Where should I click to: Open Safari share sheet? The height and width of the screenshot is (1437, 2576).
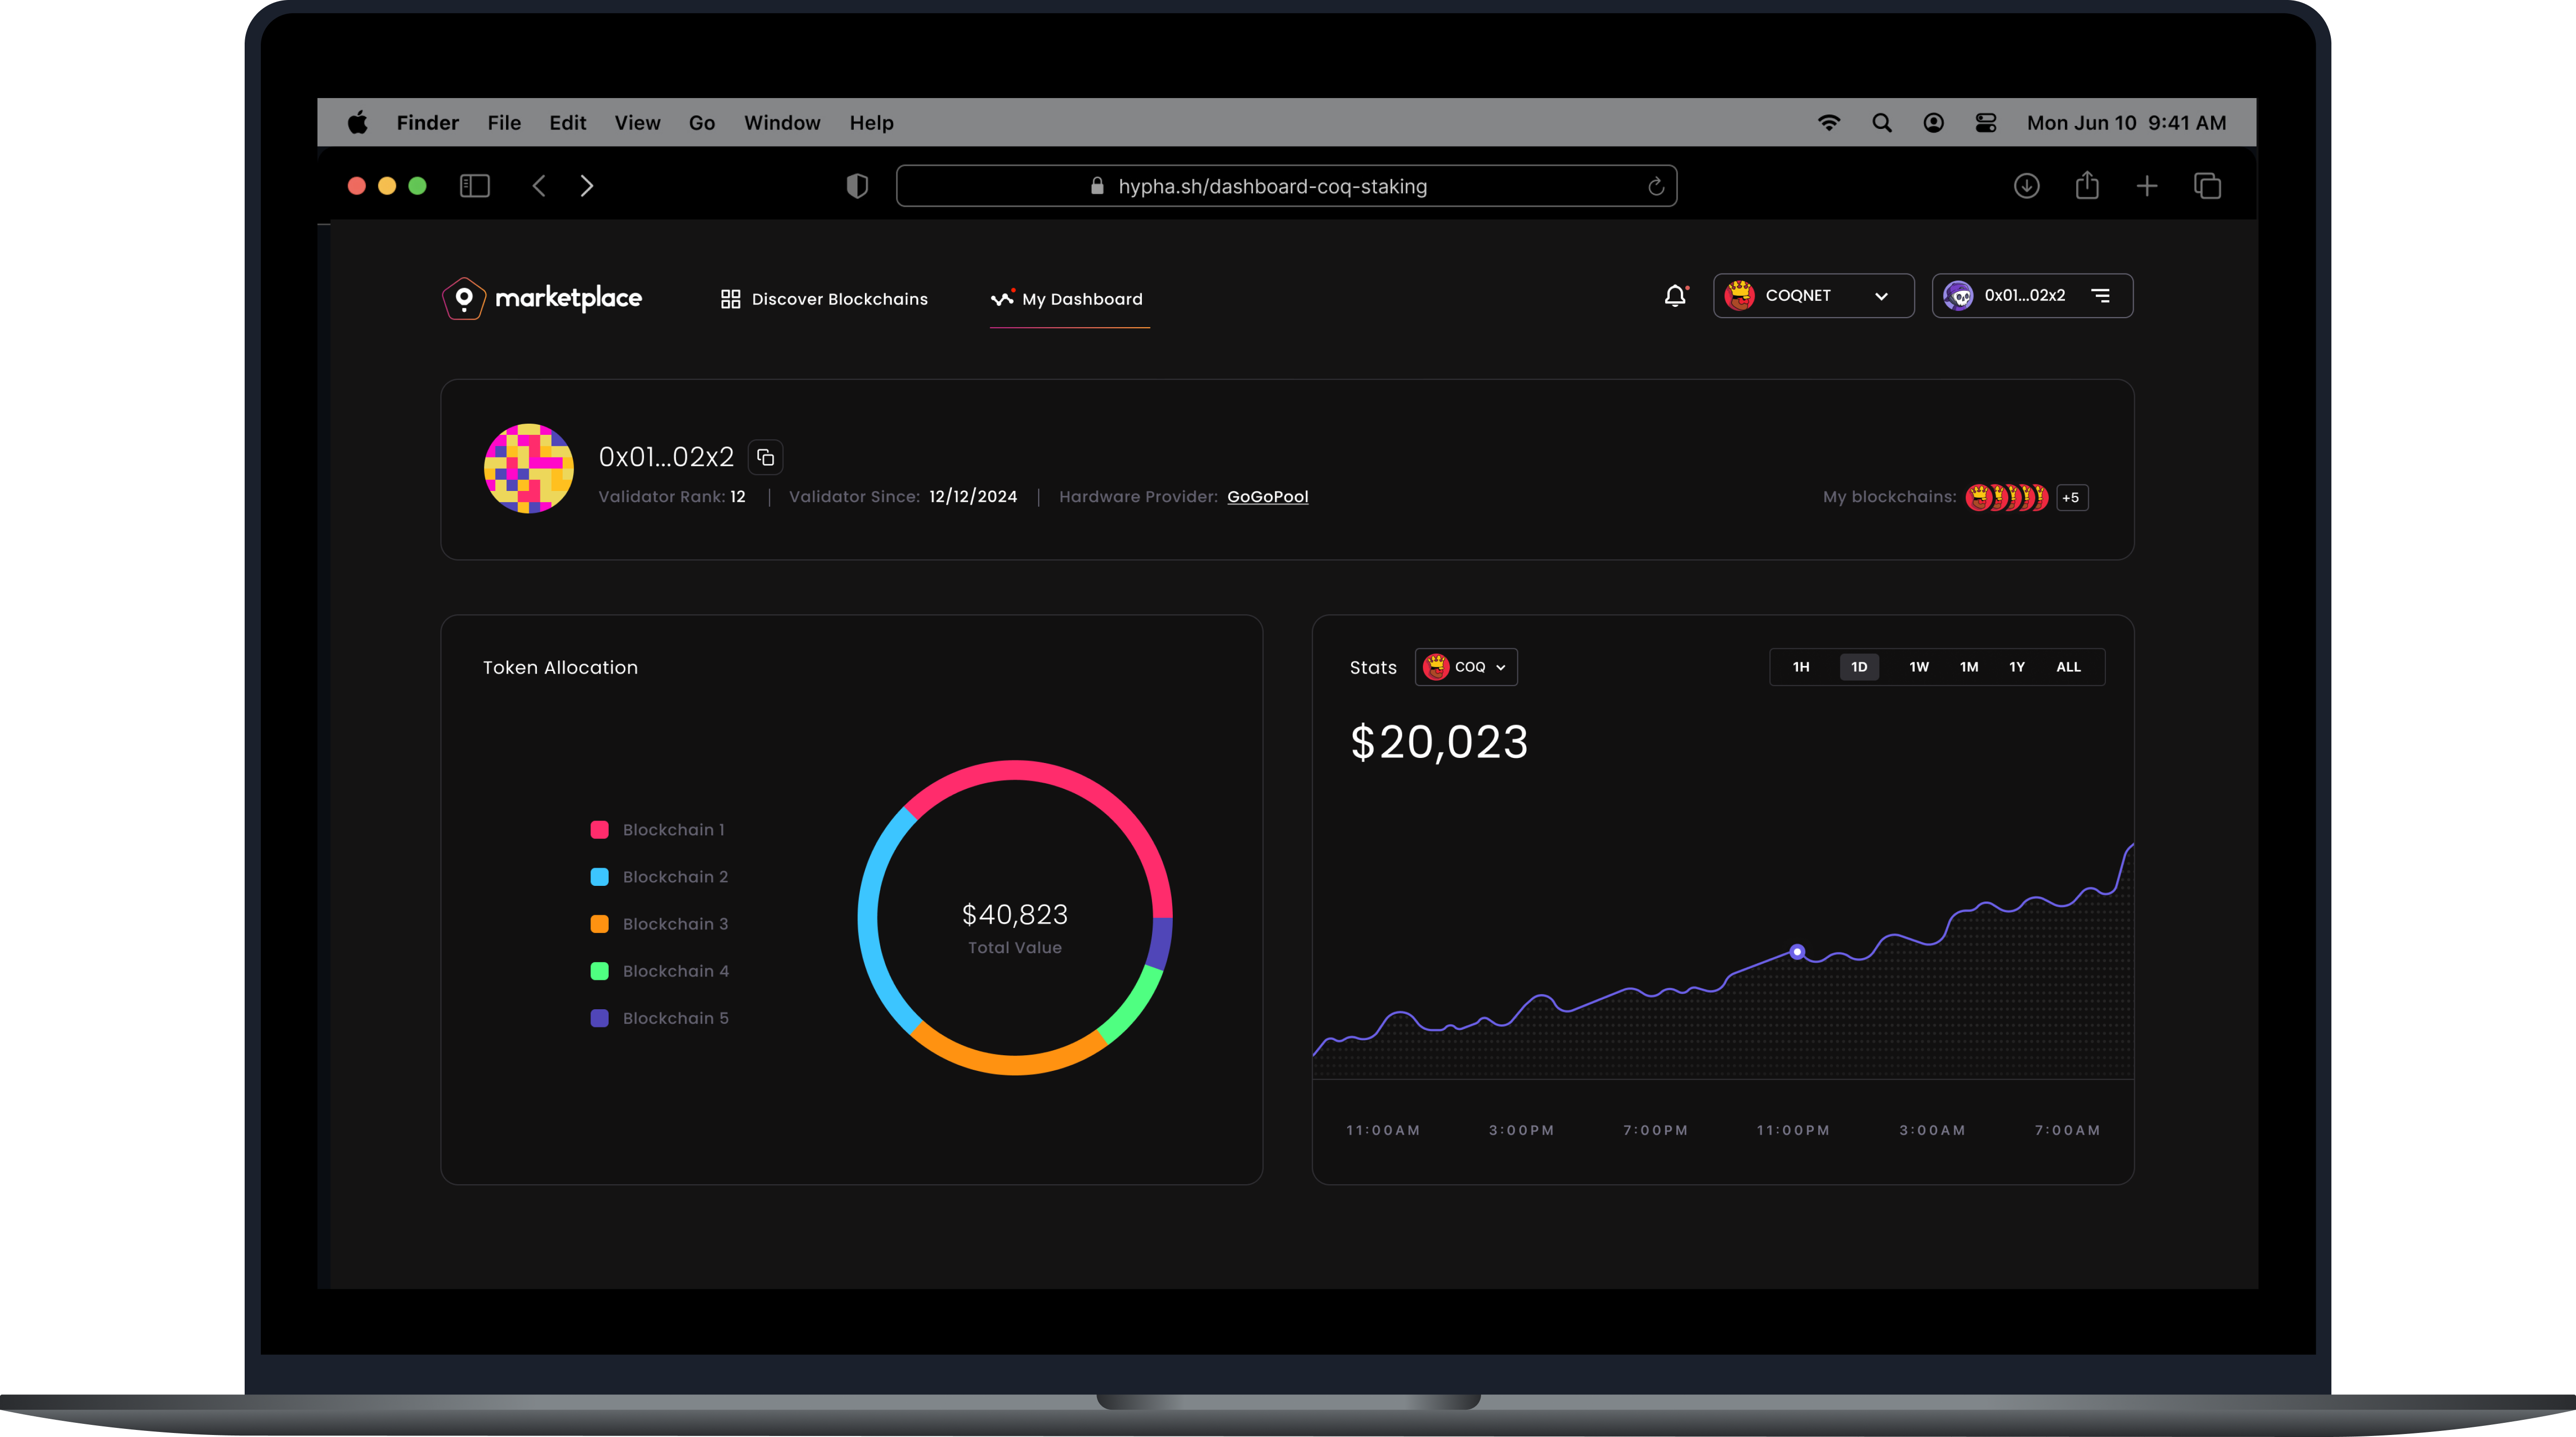pos(2087,185)
